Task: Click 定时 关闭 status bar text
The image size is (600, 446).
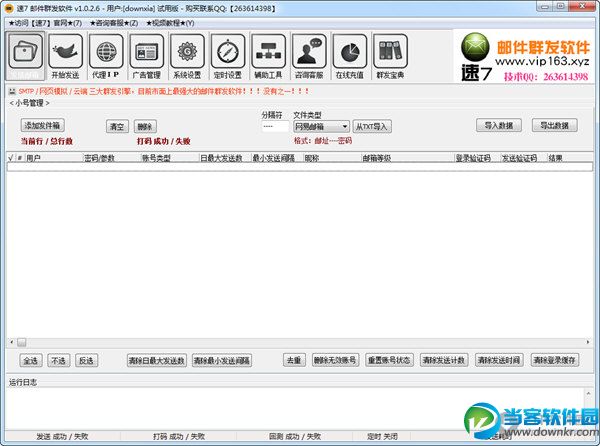Action: [382, 436]
